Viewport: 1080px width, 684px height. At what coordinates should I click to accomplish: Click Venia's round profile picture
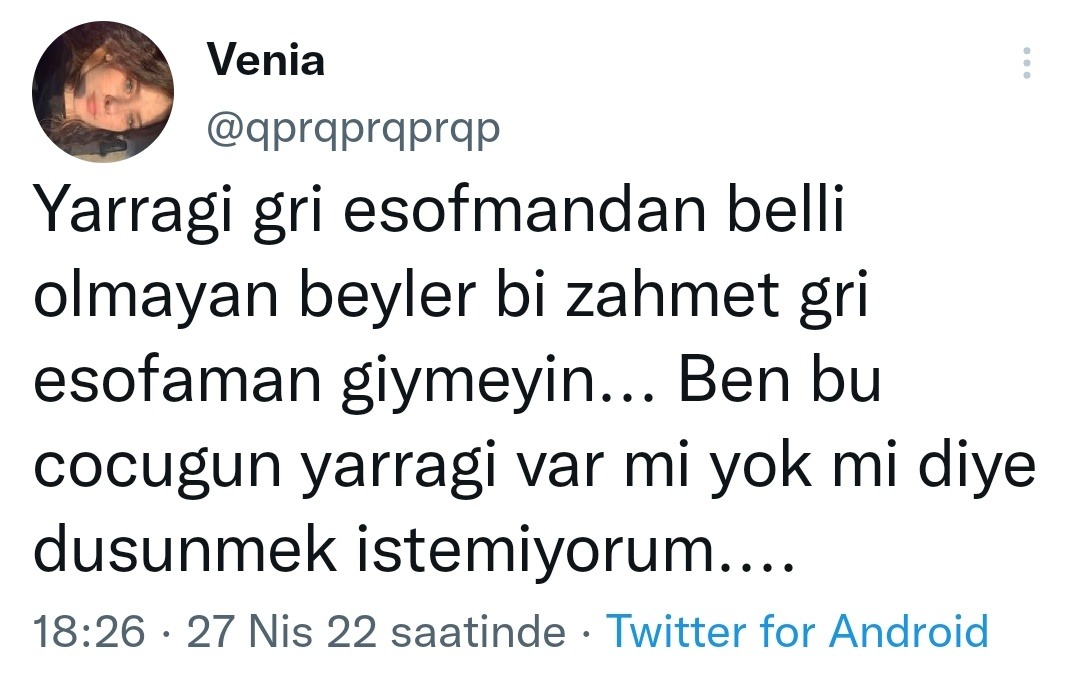(103, 93)
